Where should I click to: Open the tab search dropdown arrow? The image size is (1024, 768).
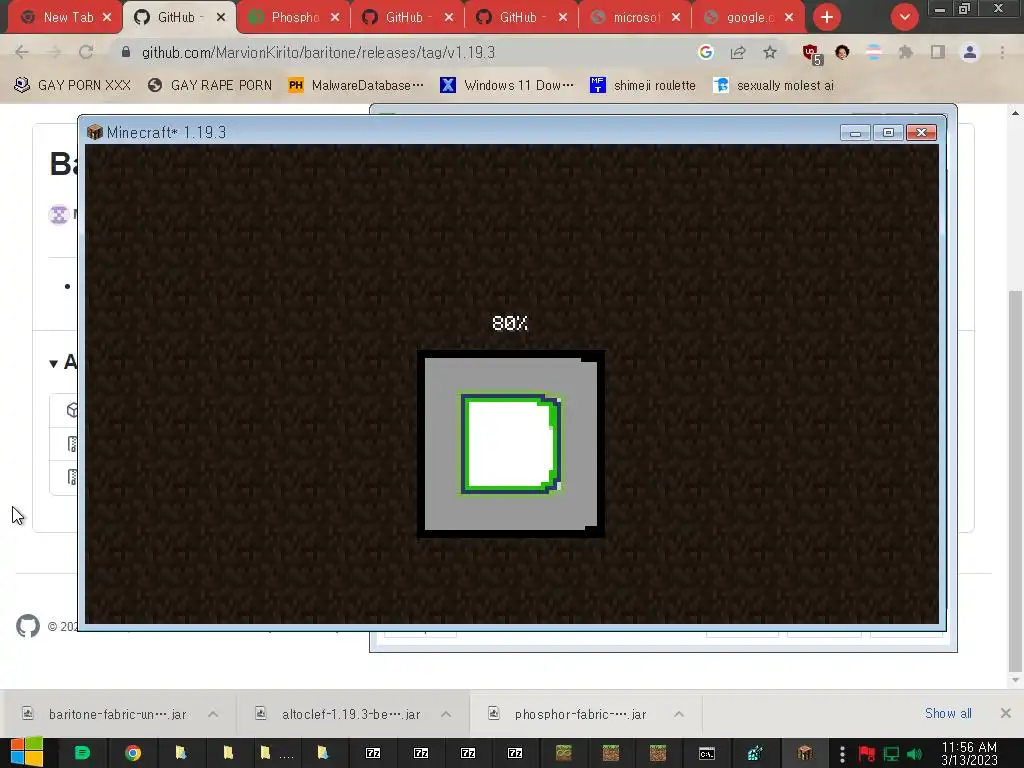point(904,17)
